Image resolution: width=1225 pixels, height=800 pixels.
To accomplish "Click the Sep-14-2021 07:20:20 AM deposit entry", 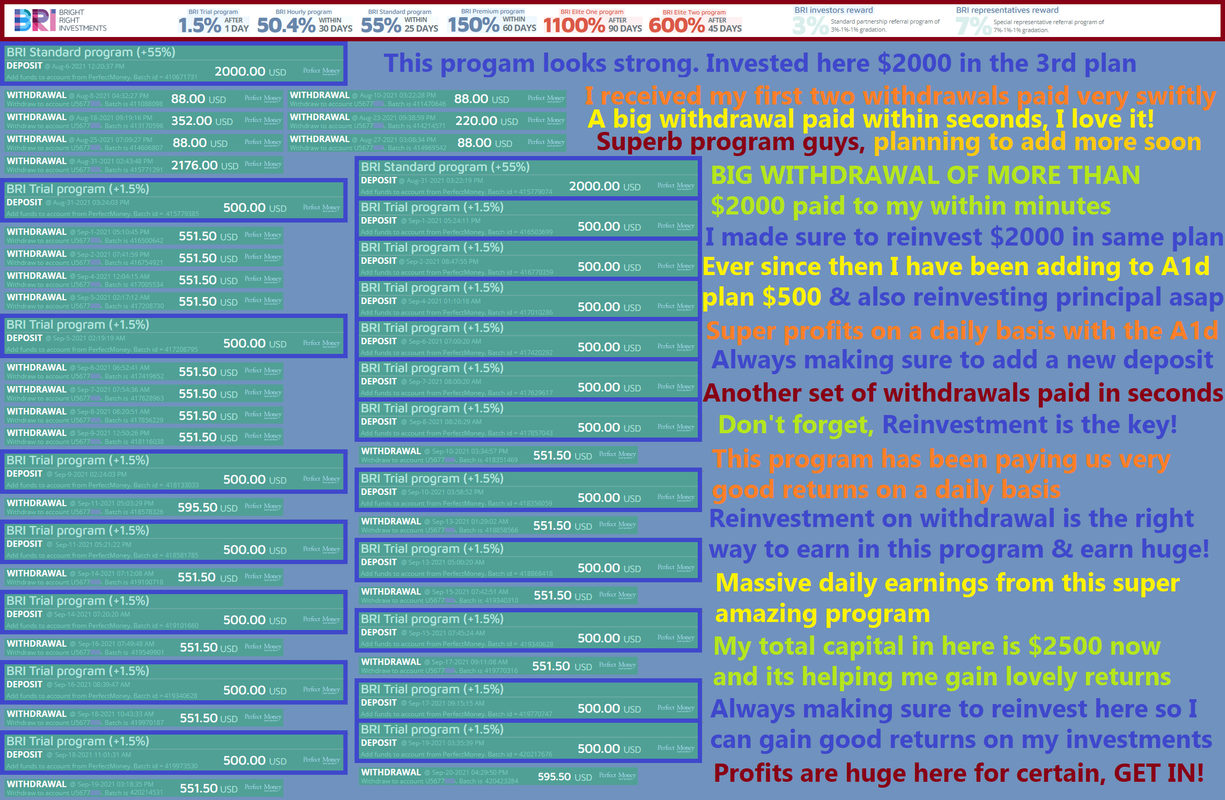I will point(174,613).
